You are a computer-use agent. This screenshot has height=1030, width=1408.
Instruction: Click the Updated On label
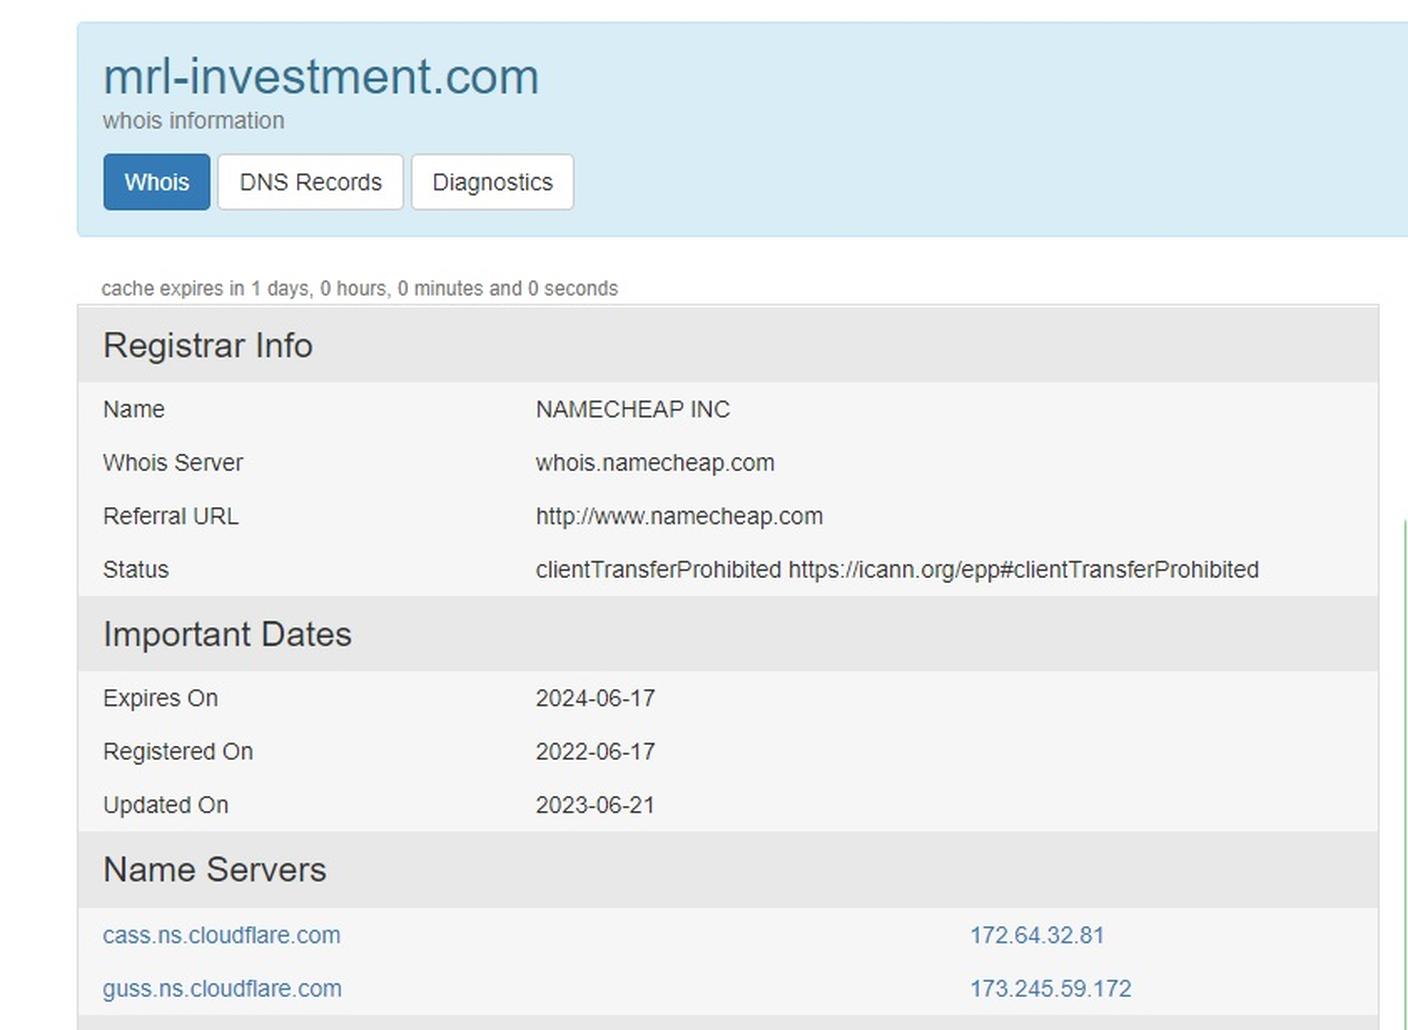166,805
